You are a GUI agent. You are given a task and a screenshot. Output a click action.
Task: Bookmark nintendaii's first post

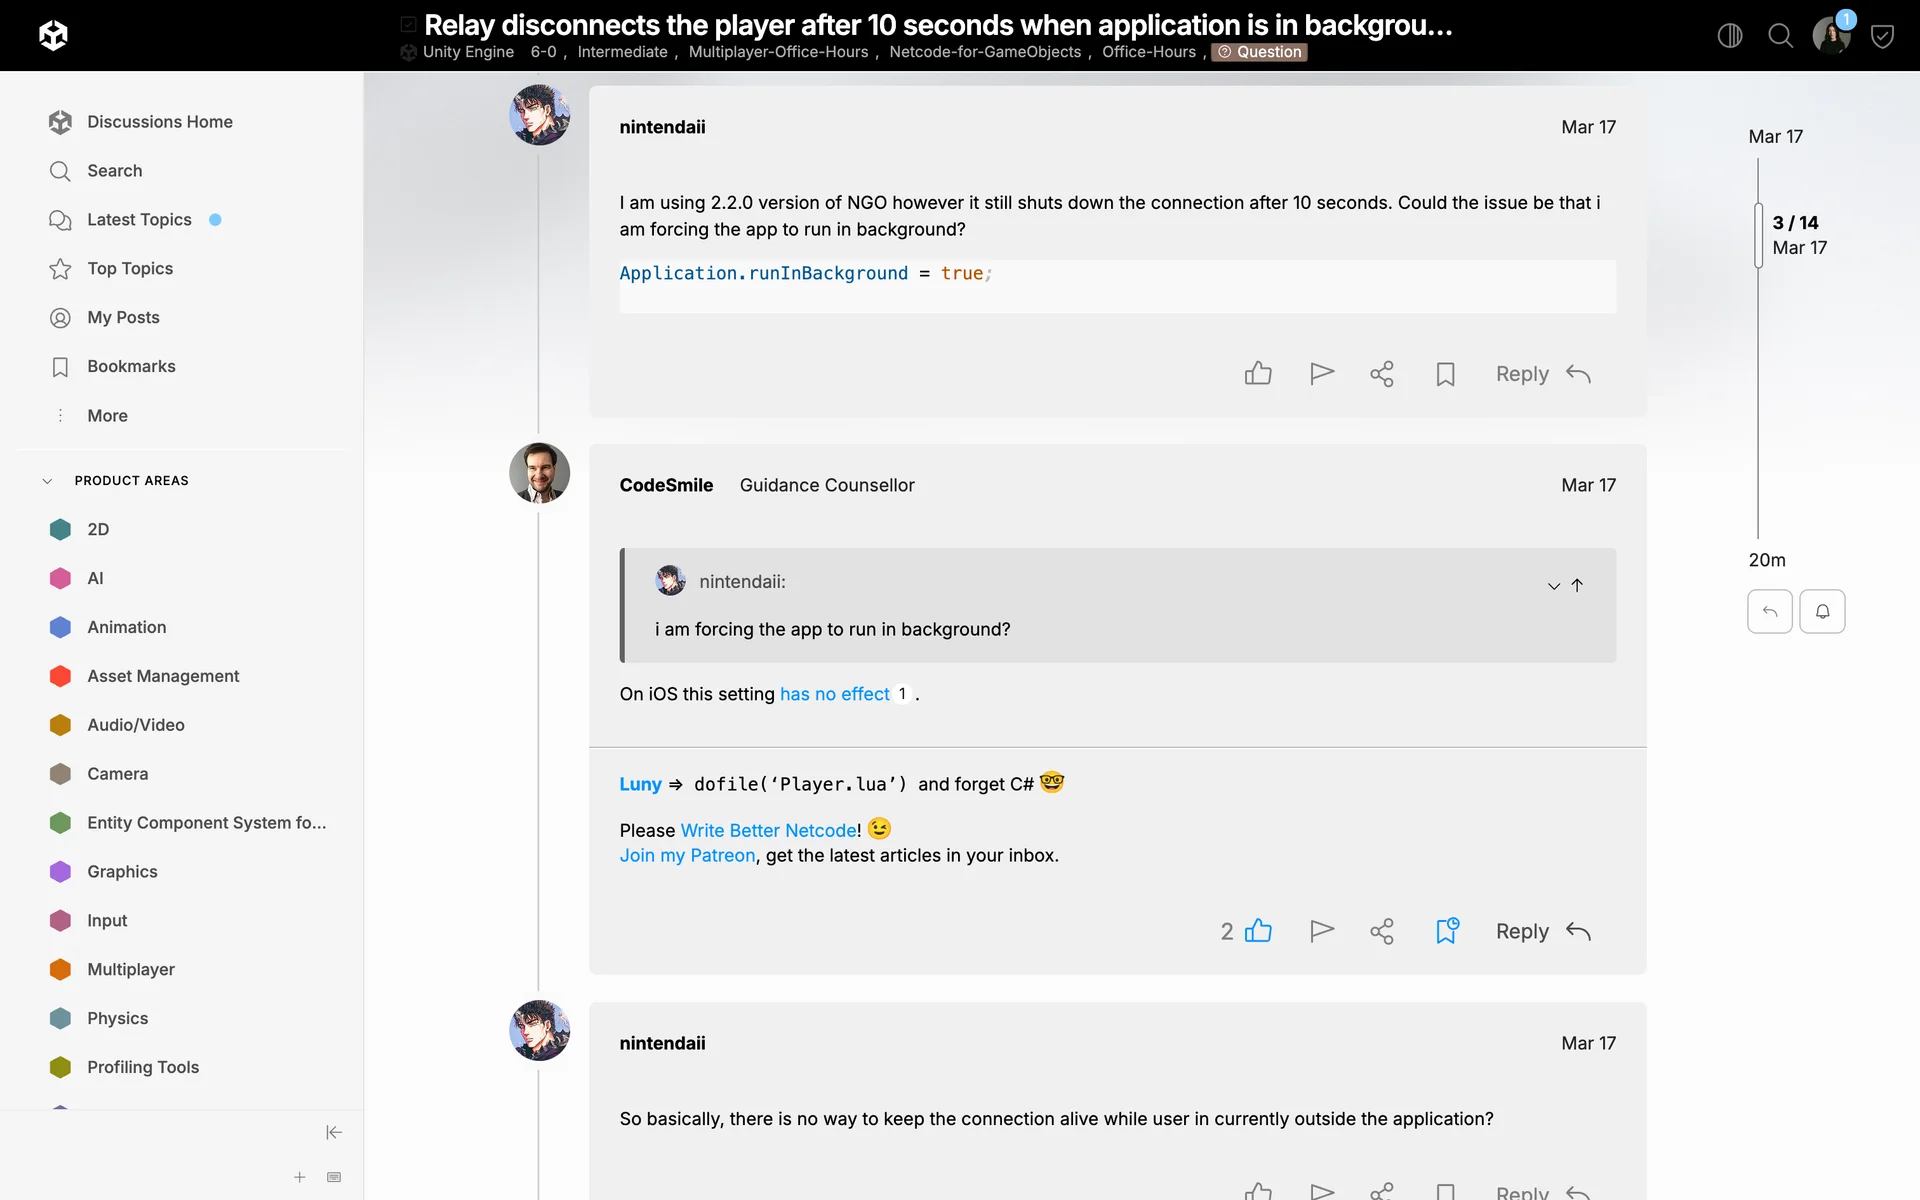pyautogui.click(x=1445, y=374)
